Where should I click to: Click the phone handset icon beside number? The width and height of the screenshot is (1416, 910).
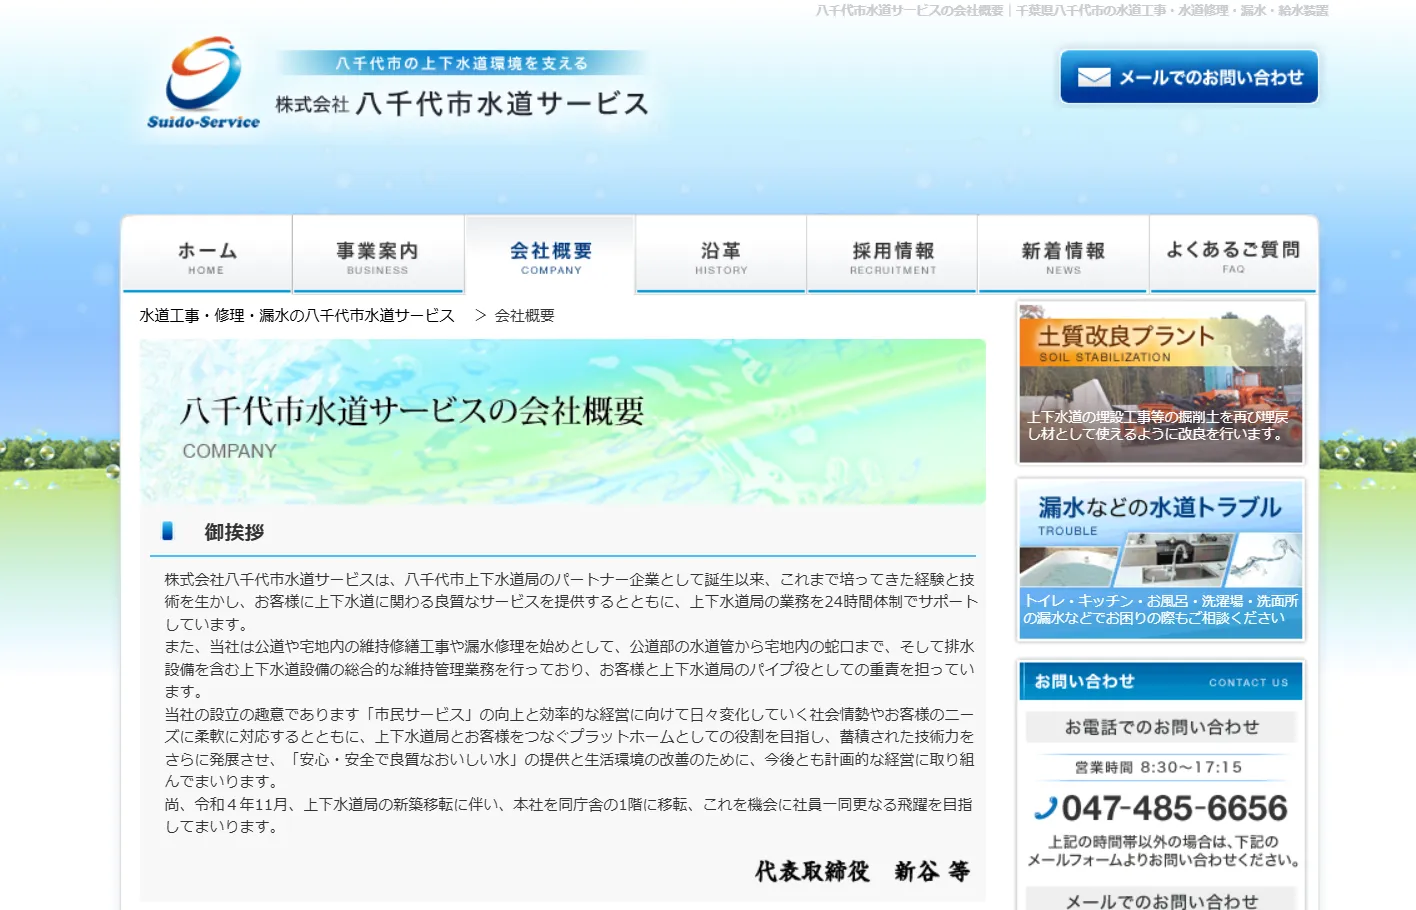1046,808
